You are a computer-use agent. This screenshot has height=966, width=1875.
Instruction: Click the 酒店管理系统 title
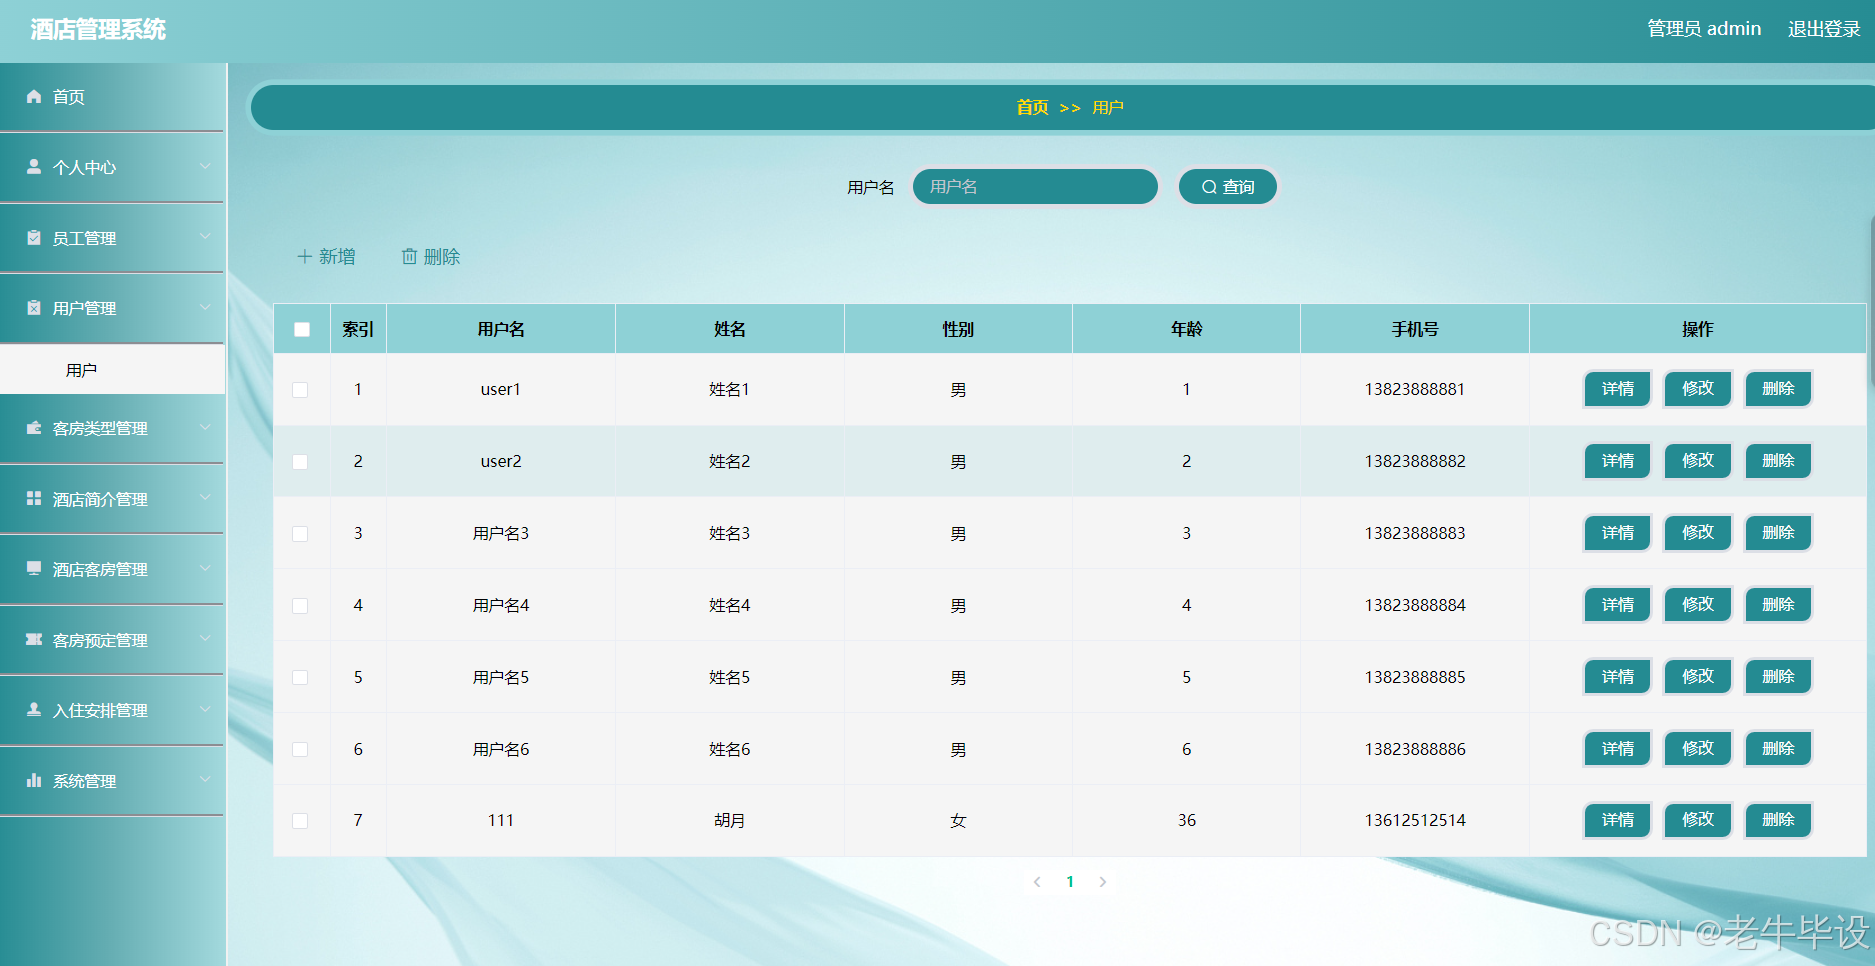click(98, 30)
